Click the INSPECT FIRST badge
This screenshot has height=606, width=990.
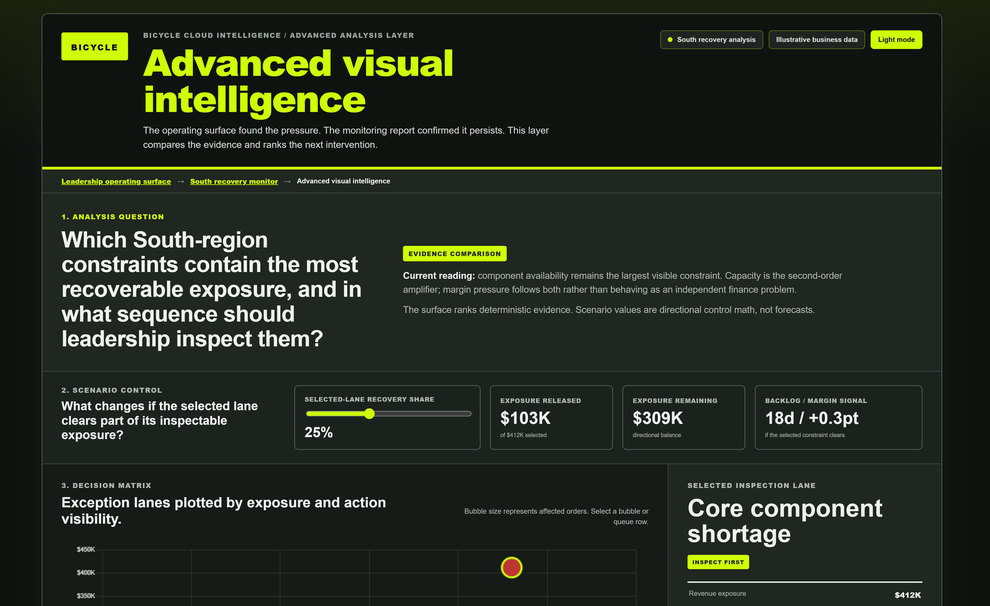coord(718,562)
